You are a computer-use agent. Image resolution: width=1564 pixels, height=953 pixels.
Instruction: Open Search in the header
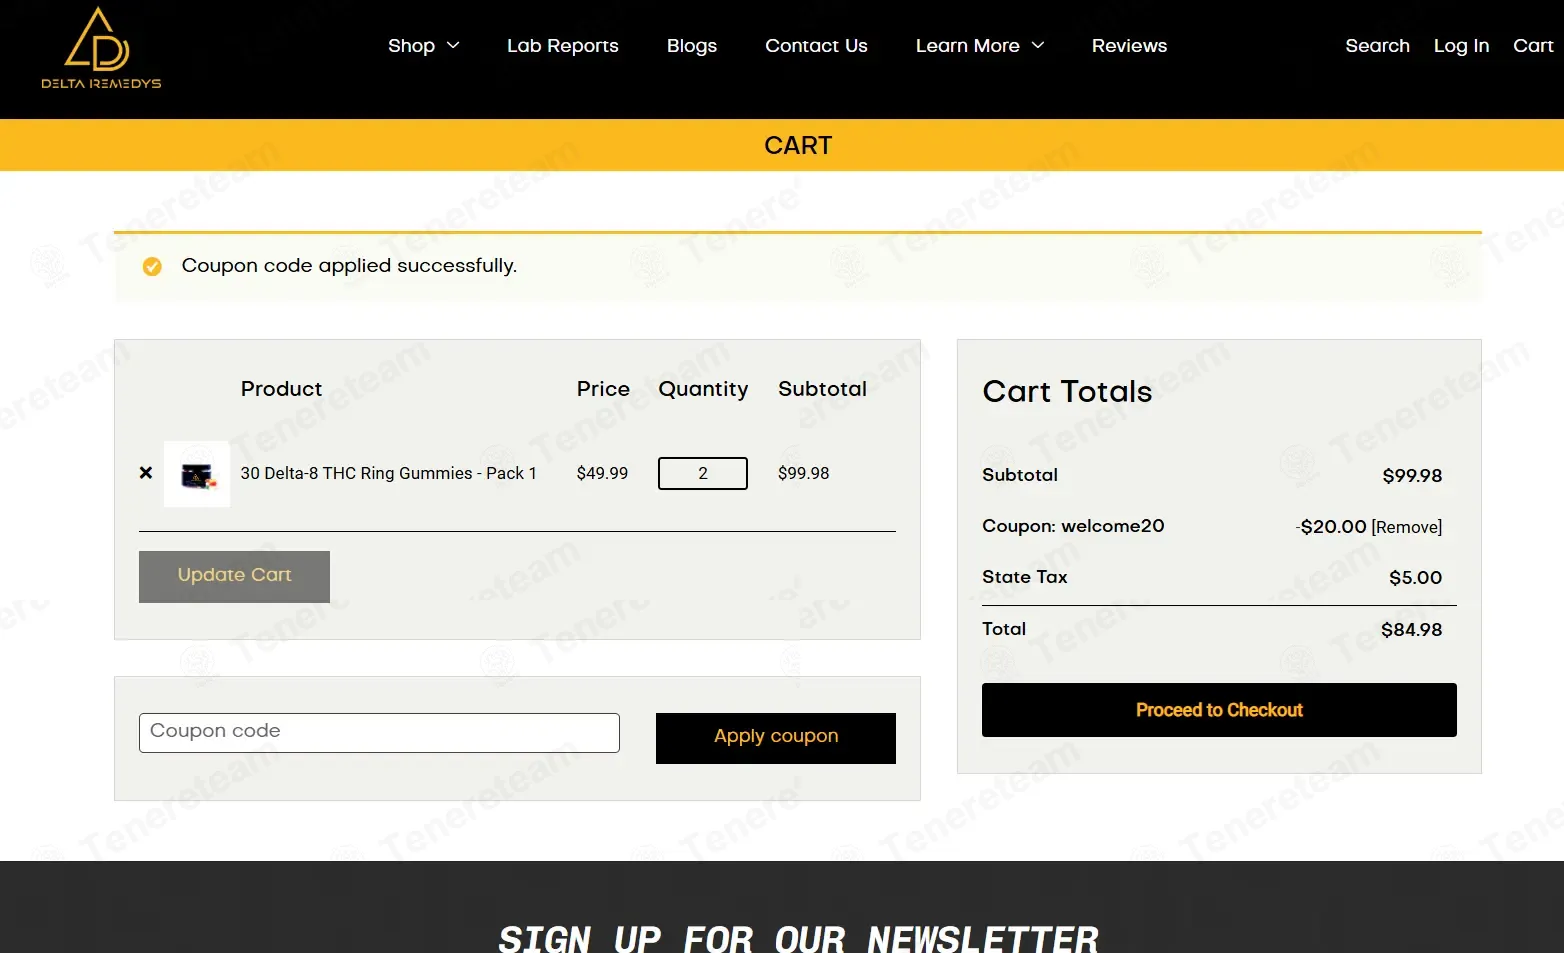tap(1377, 46)
